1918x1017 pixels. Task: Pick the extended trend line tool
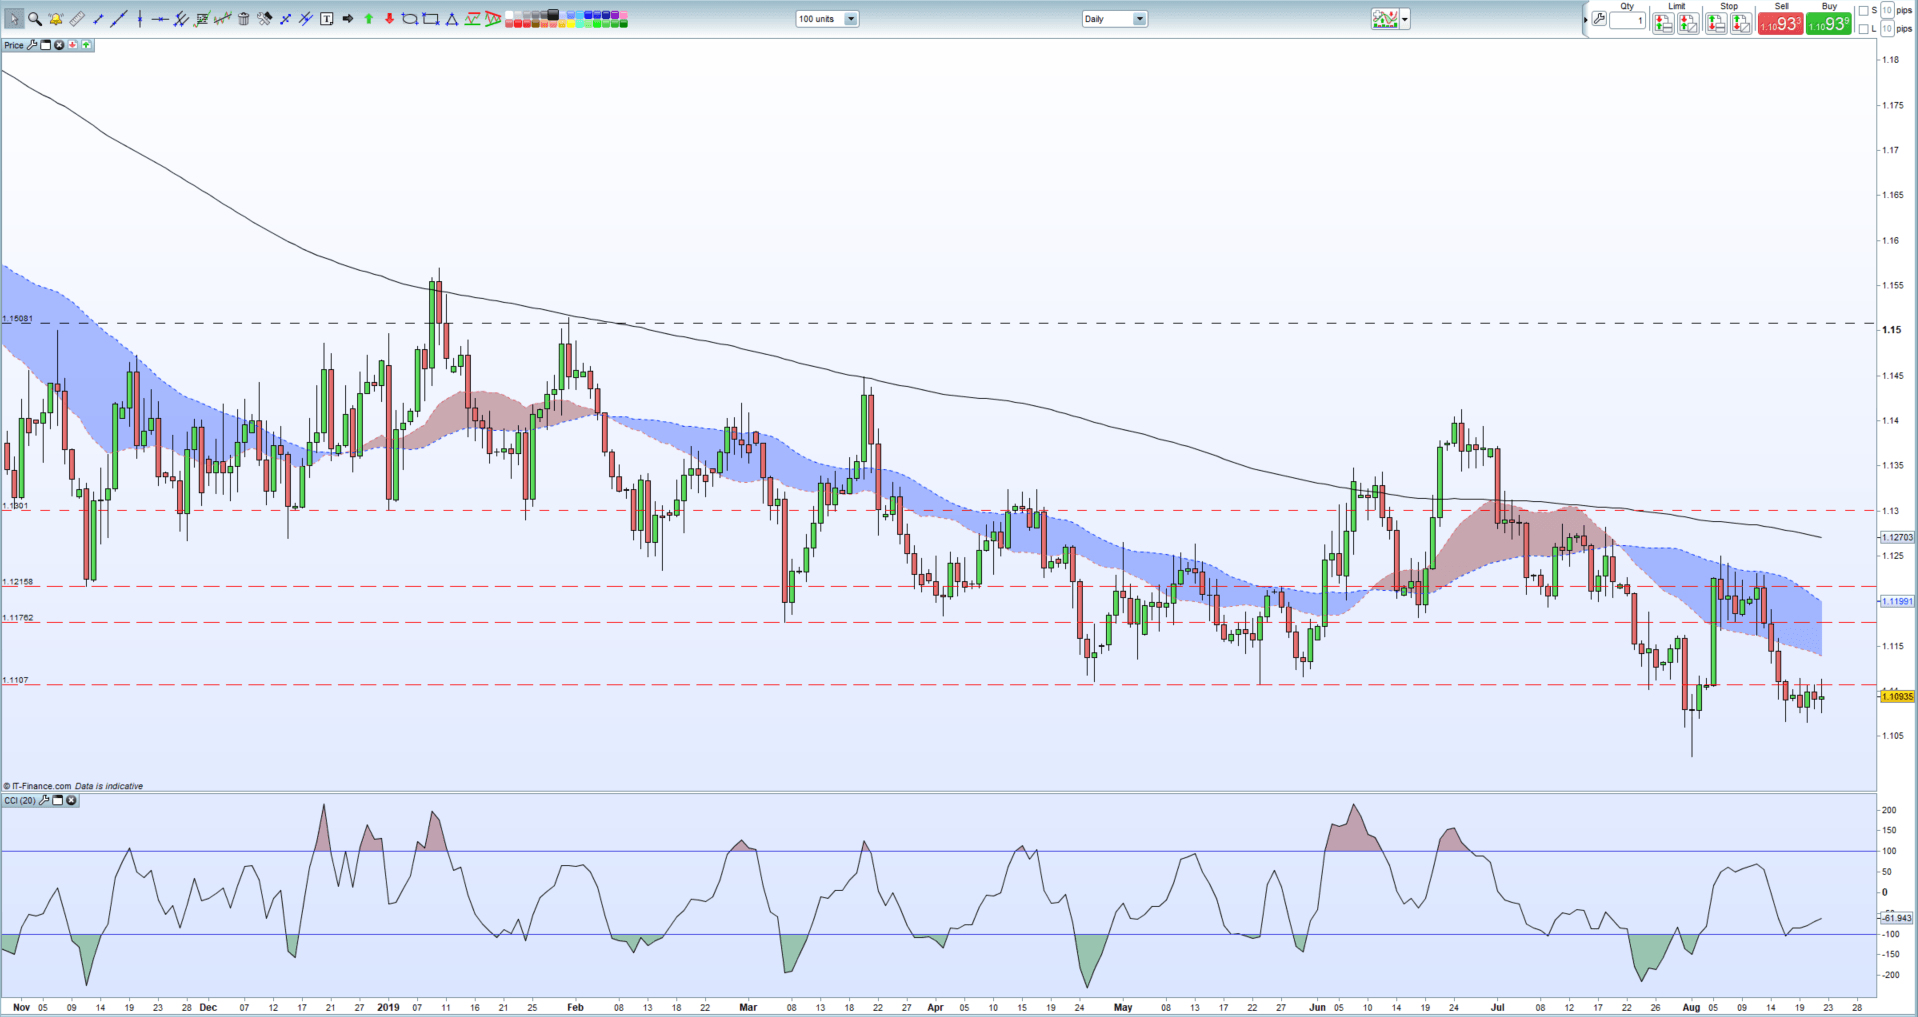click(119, 19)
